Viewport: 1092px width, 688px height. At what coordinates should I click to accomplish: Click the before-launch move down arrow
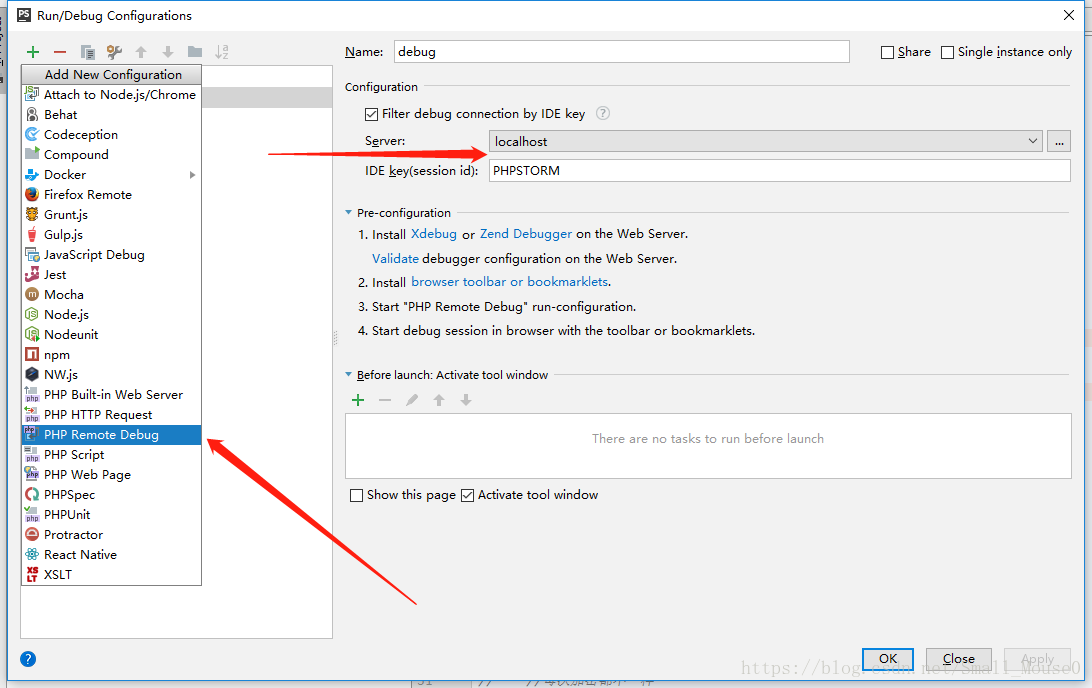[466, 400]
